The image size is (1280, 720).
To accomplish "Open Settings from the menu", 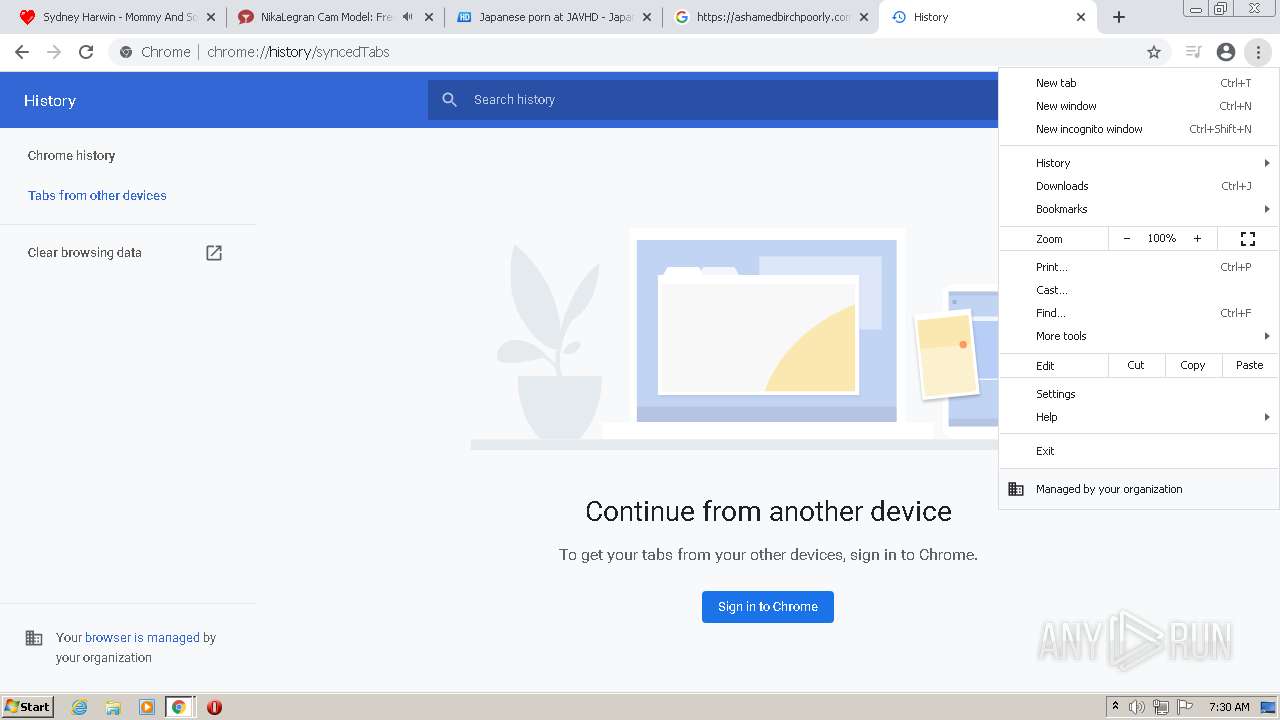I will pyautogui.click(x=1138, y=394).
